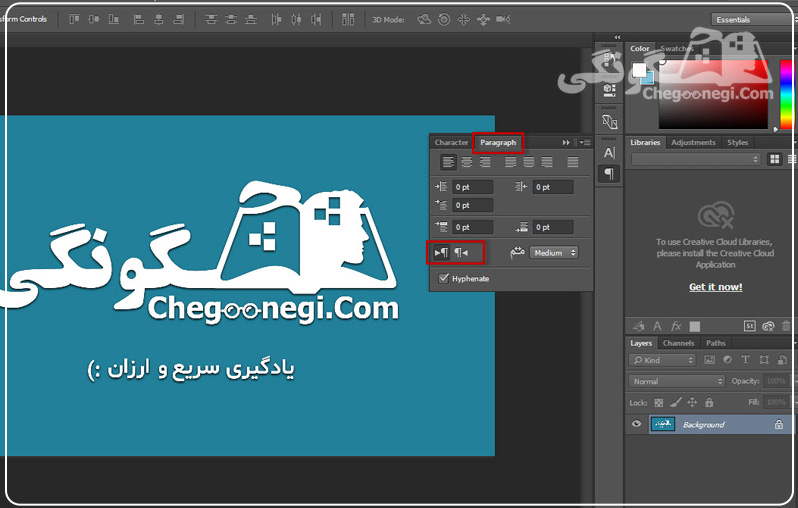Enable right-to-left paragraph direction

coord(461,252)
